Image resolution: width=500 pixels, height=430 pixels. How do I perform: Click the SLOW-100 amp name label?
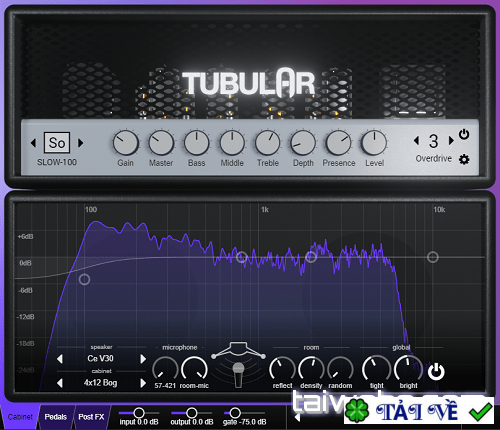pos(57,162)
